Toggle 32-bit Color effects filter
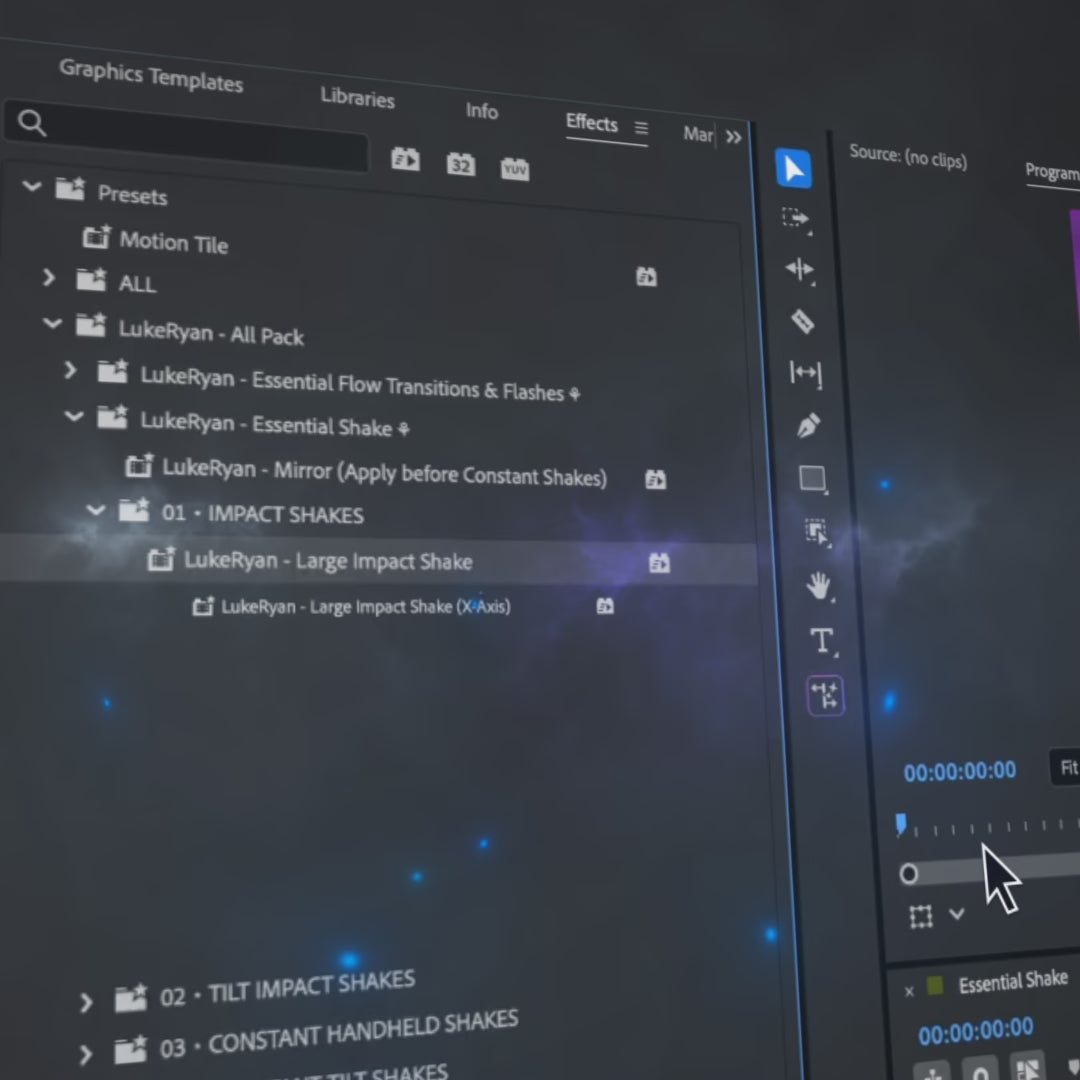 point(460,164)
